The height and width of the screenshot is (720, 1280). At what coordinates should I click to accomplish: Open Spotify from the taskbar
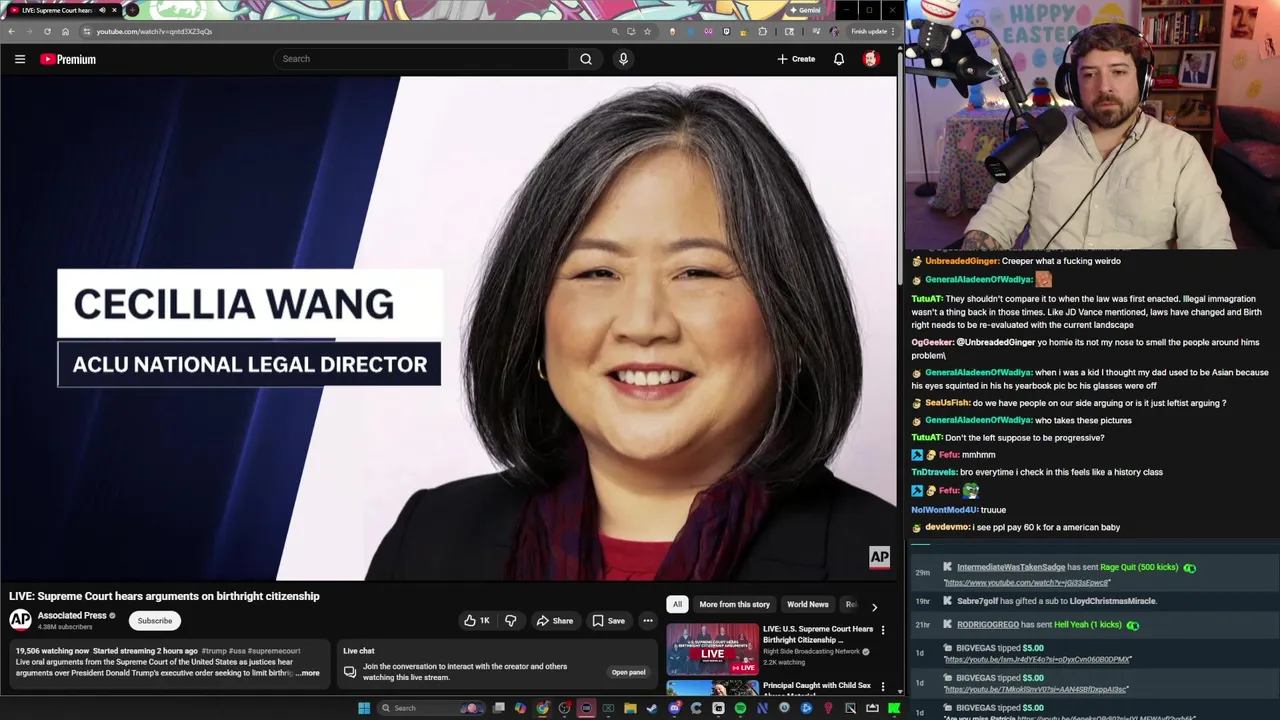point(740,708)
